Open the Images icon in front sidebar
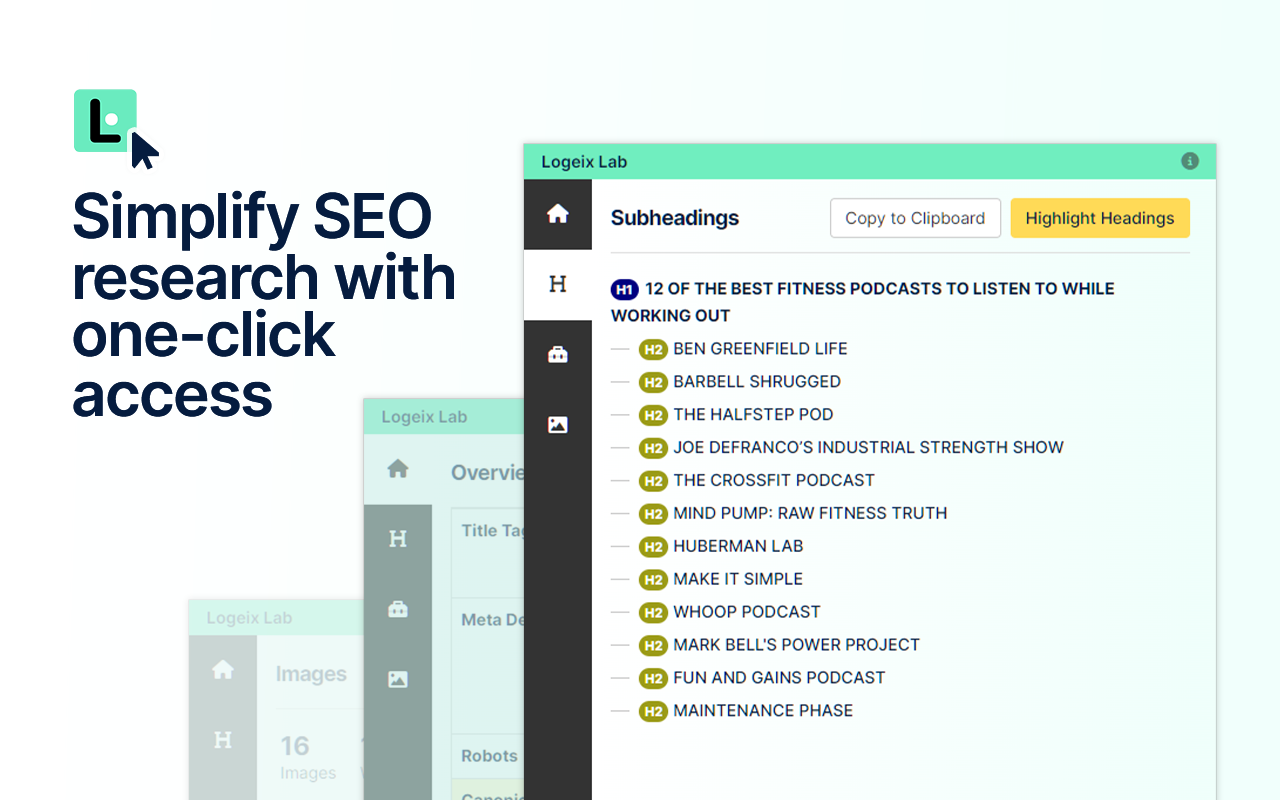Viewport: 1280px width, 800px height. point(558,424)
